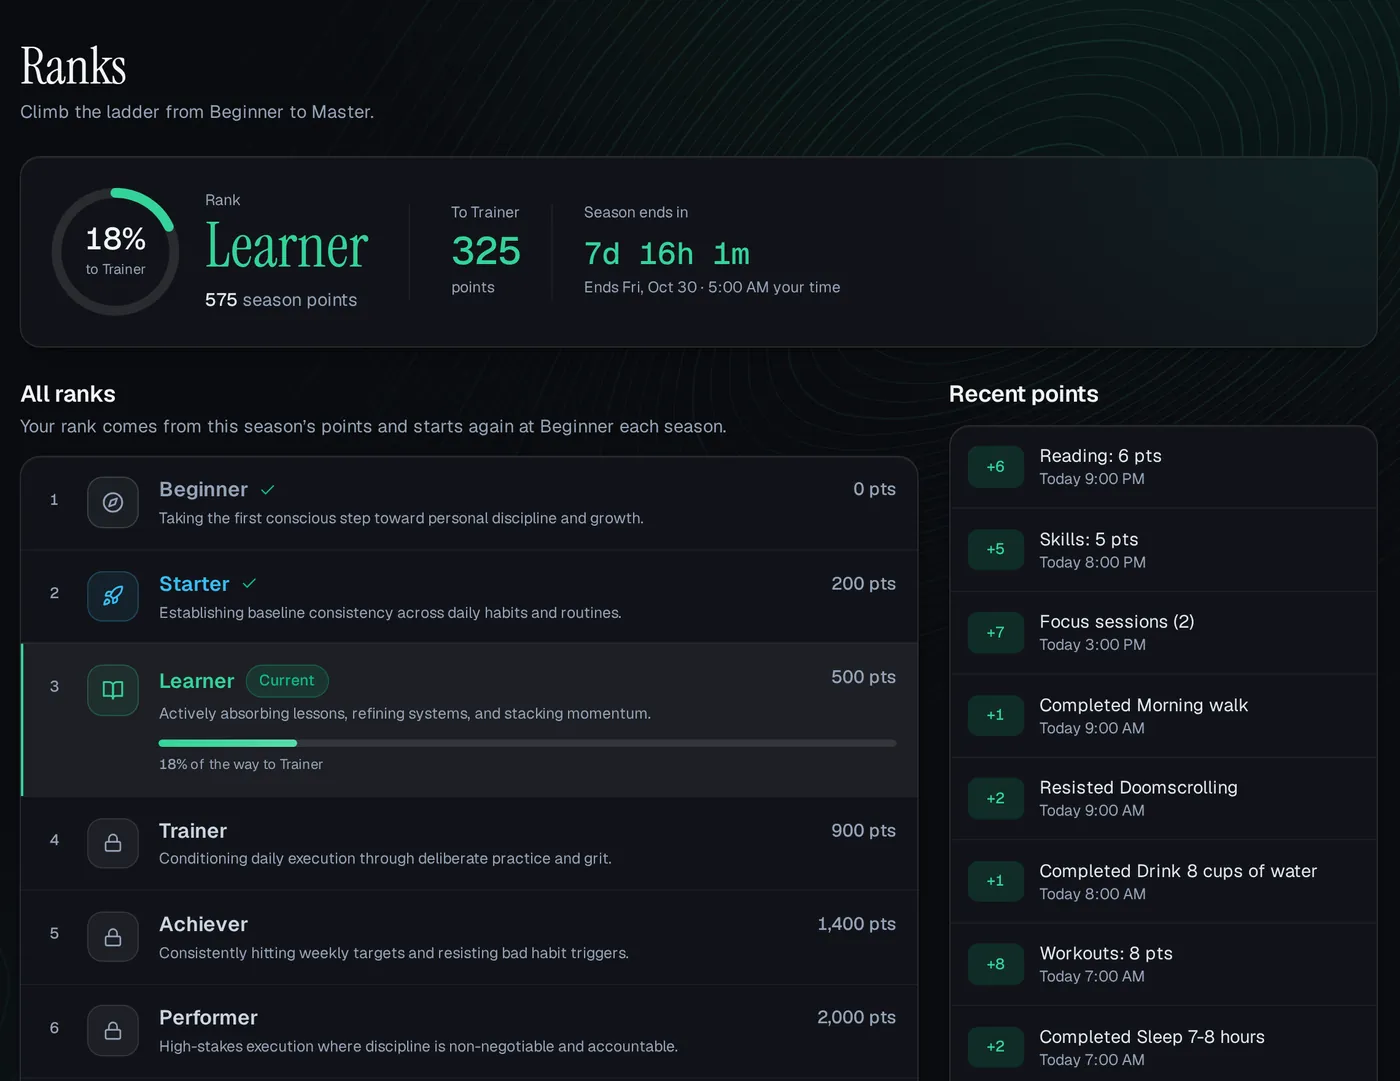Click the Learner open book icon
The width and height of the screenshot is (1400, 1081).
pyautogui.click(x=113, y=690)
